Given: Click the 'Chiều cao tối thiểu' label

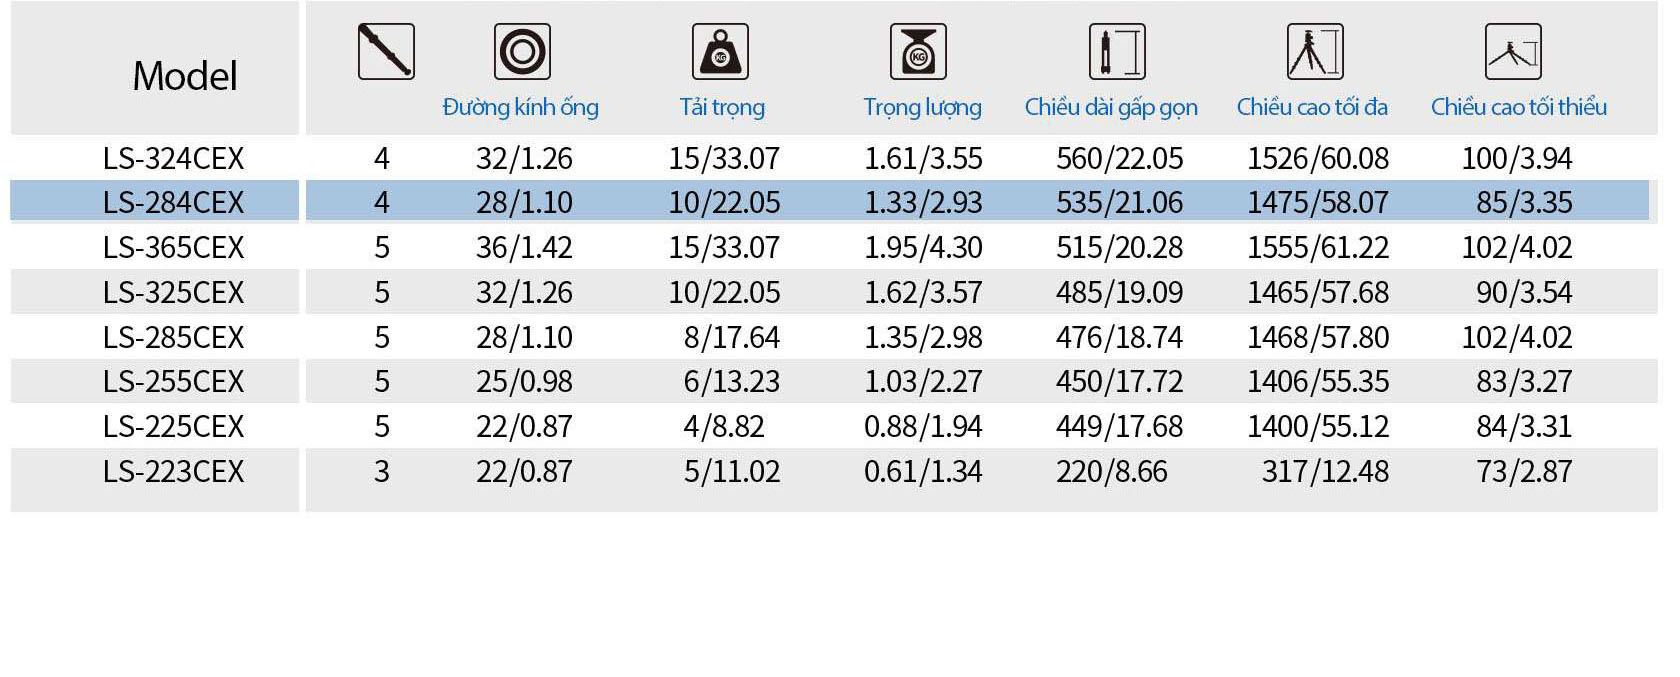Looking at the screenshot, I should (1518, 107).
